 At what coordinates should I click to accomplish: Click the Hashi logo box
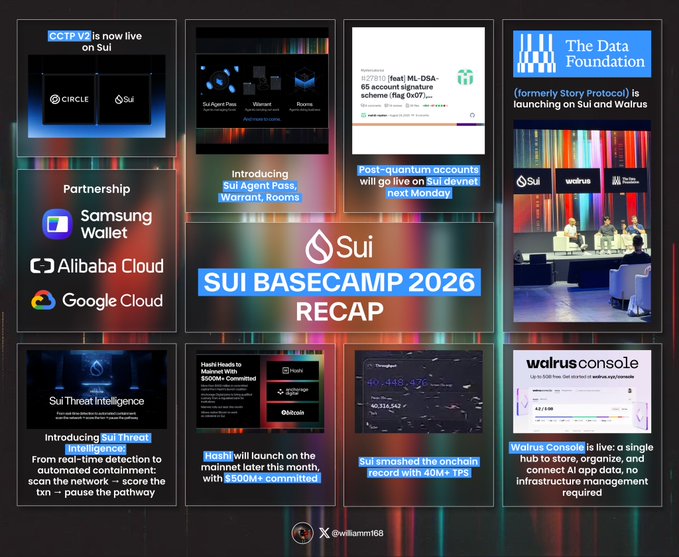293,371
